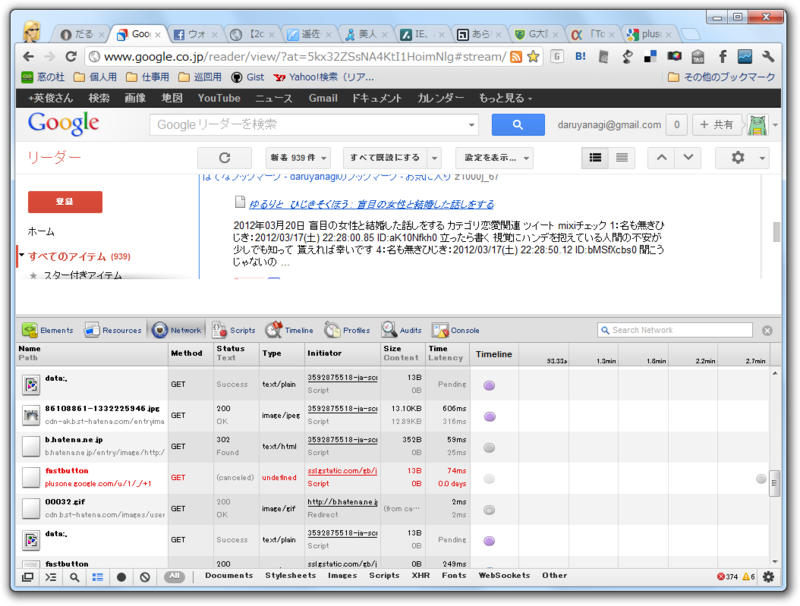The width and height of the screenshot is (800, 606).
Task: Click the red error count 374
Action: click(x=728, y=576)
